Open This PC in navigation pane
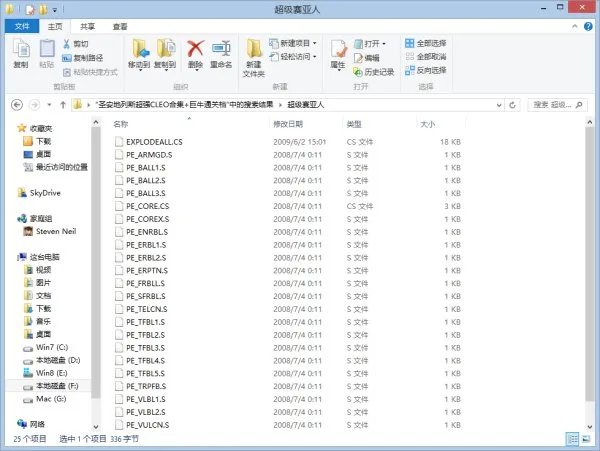The image size is (600, 451). pyautogui.click(x=39, y=257)
